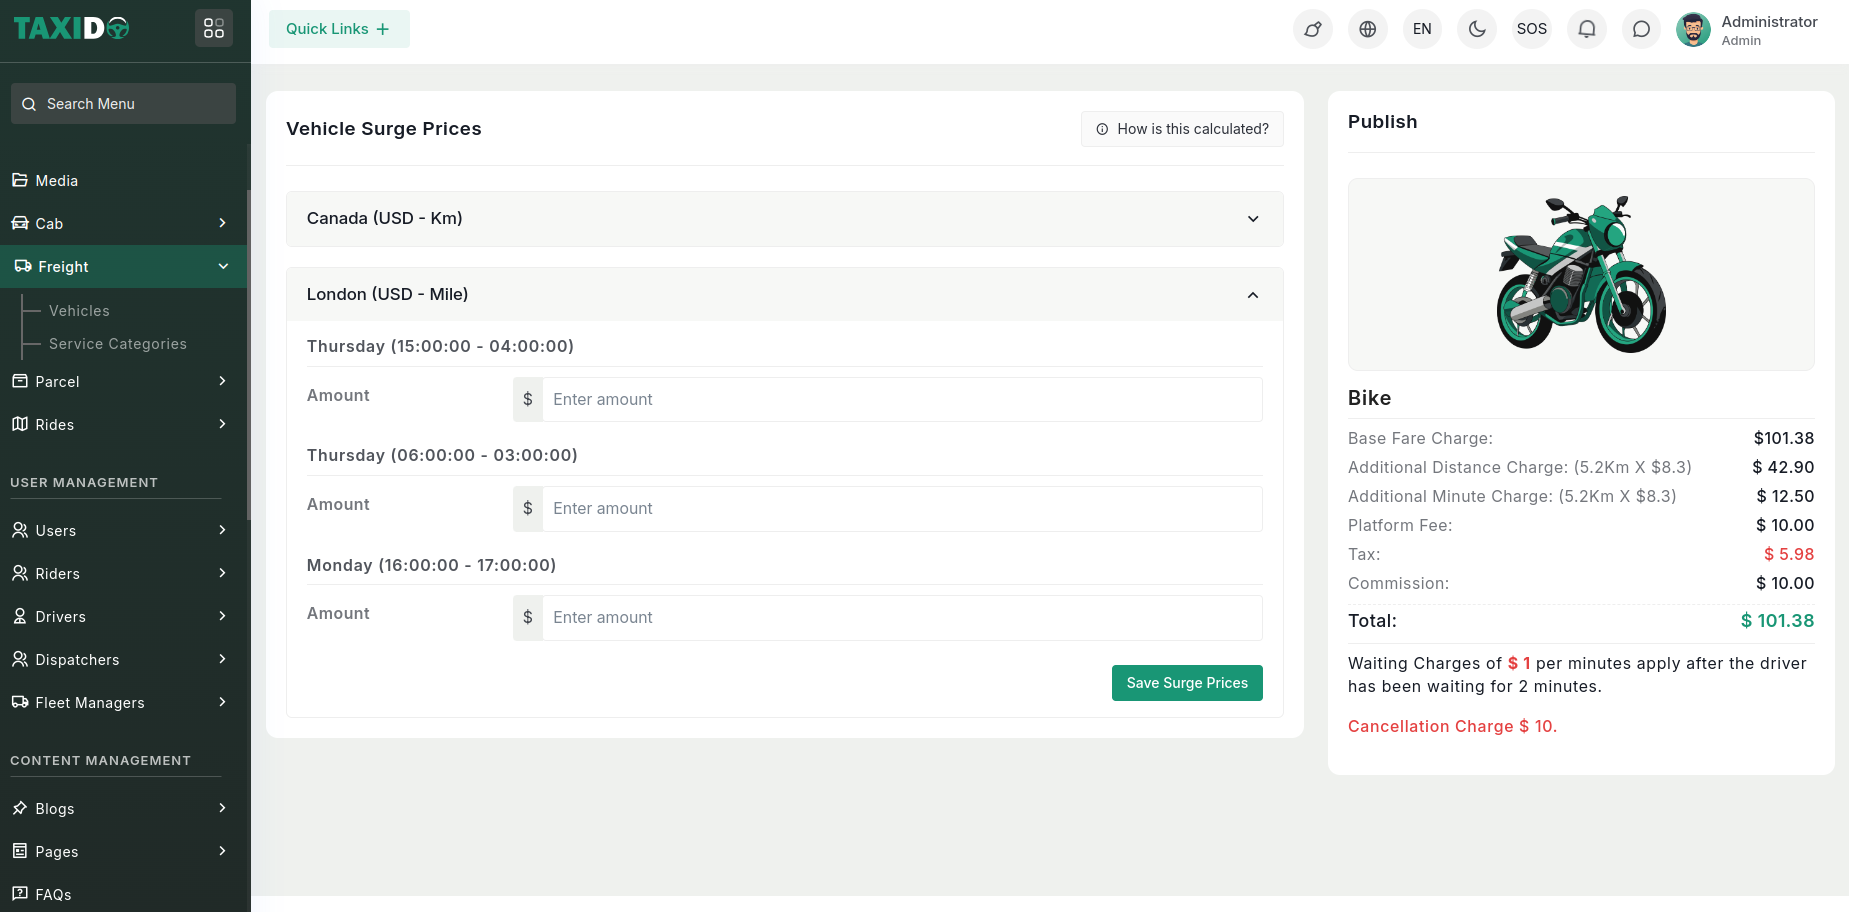Click the paint bucket theme icon

click(x=1312, y=29)
